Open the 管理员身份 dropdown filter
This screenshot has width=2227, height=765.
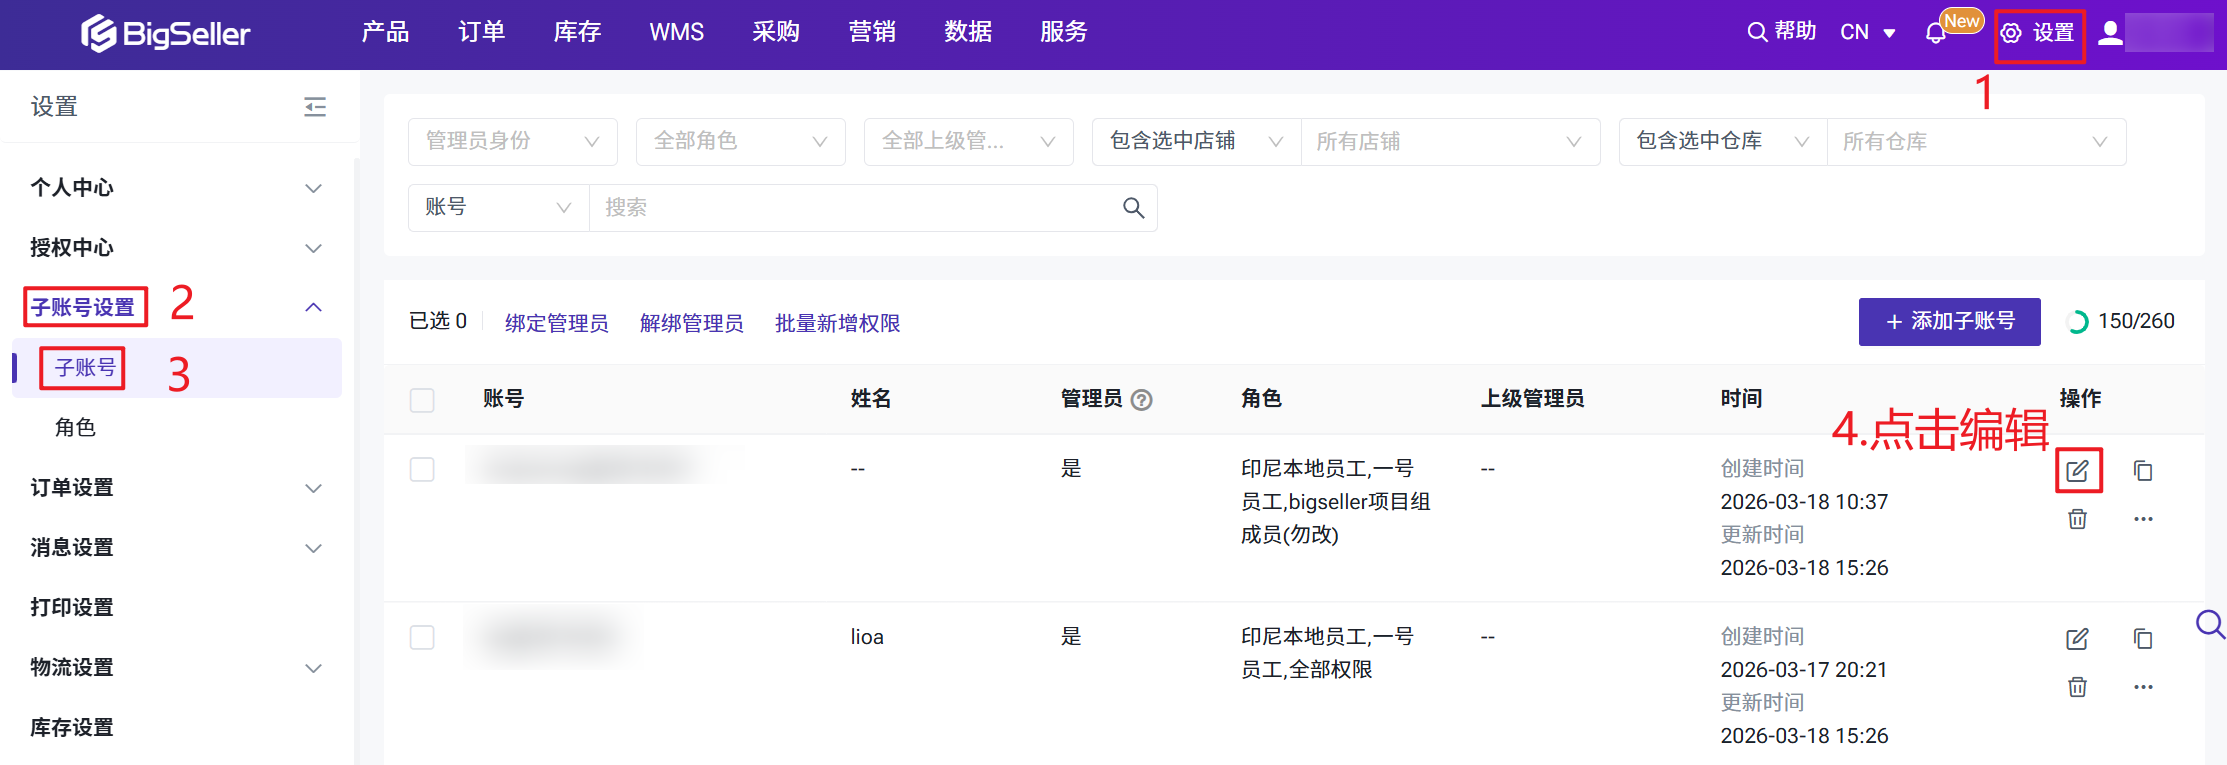click(512, 142)
